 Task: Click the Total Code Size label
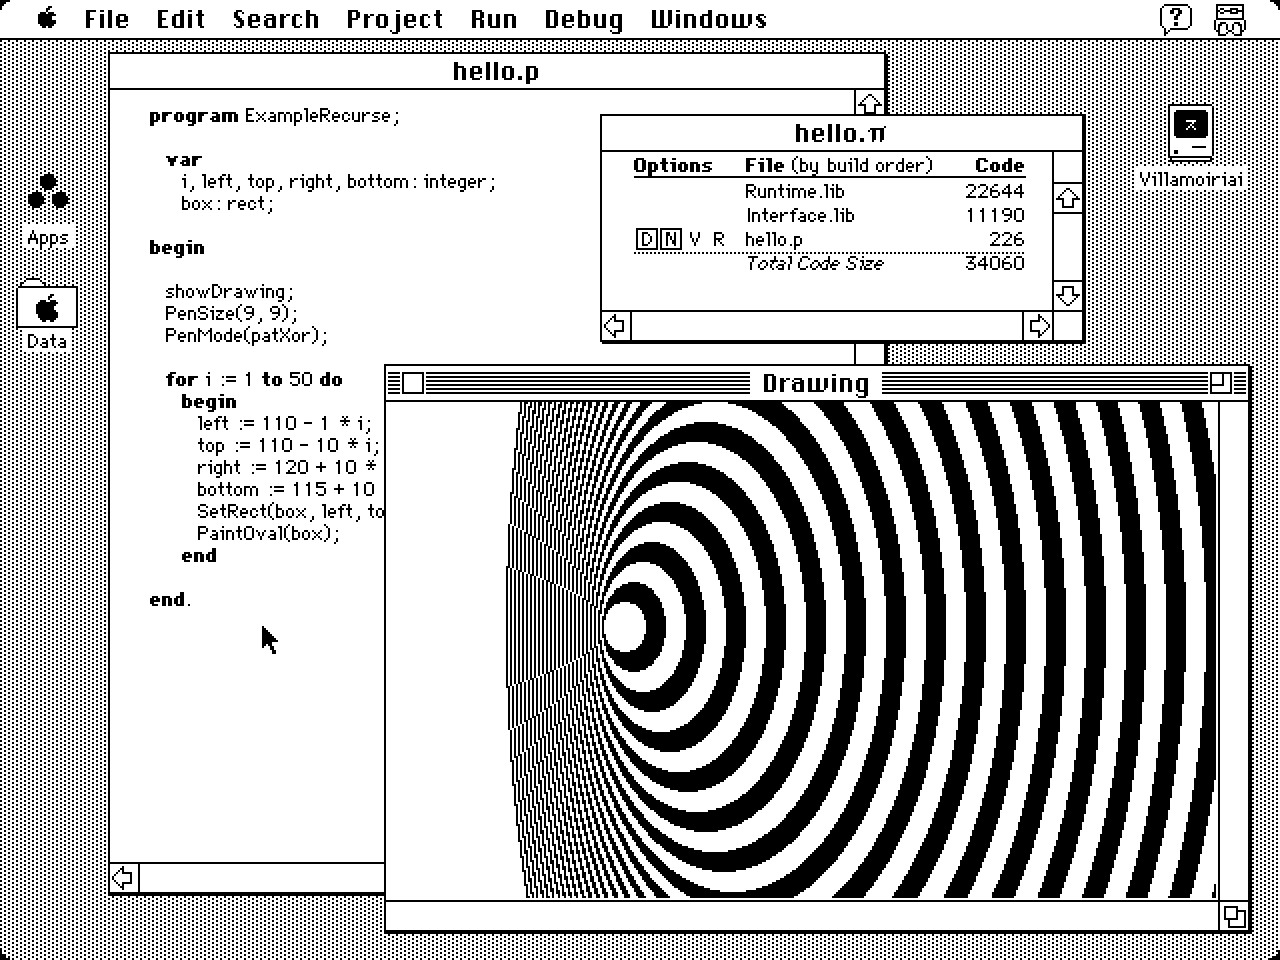815,263
